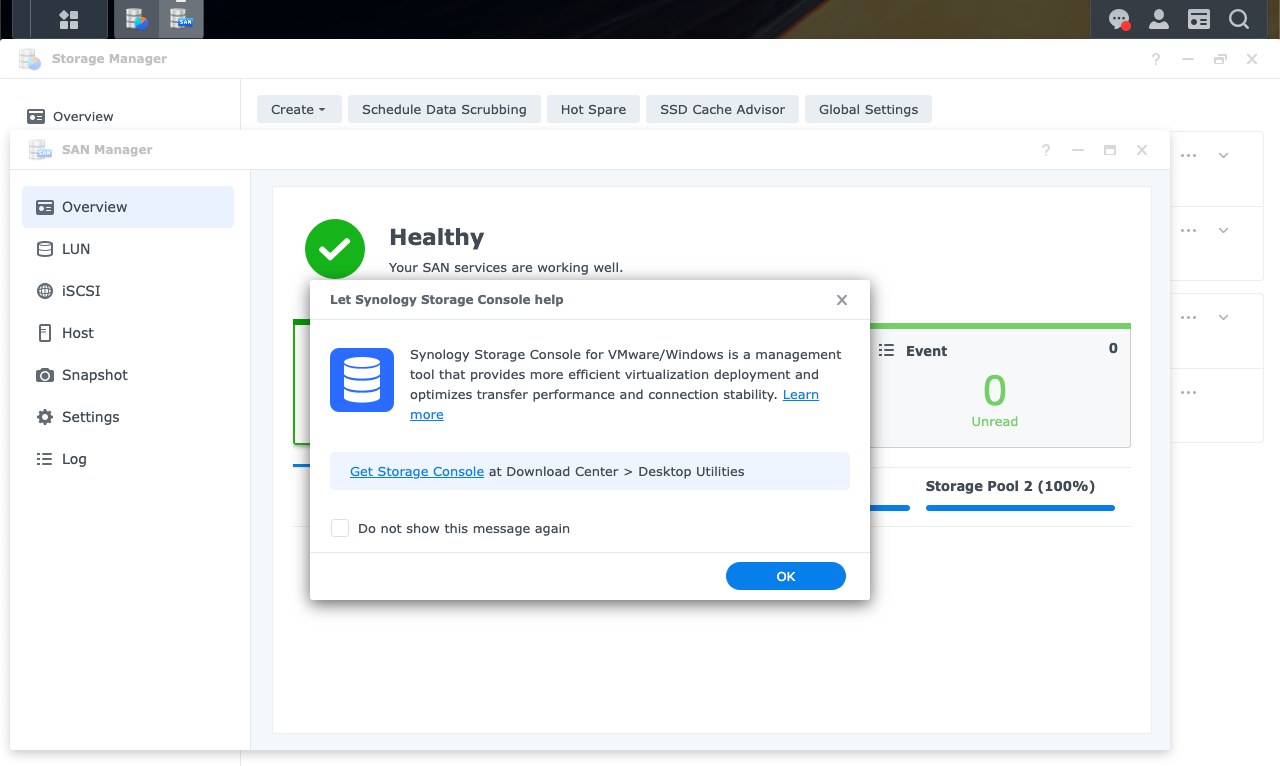Viewport: 1280px width, 766px height.
Task: Click Storage Manager help question mark
Action: coord(1156,59)
